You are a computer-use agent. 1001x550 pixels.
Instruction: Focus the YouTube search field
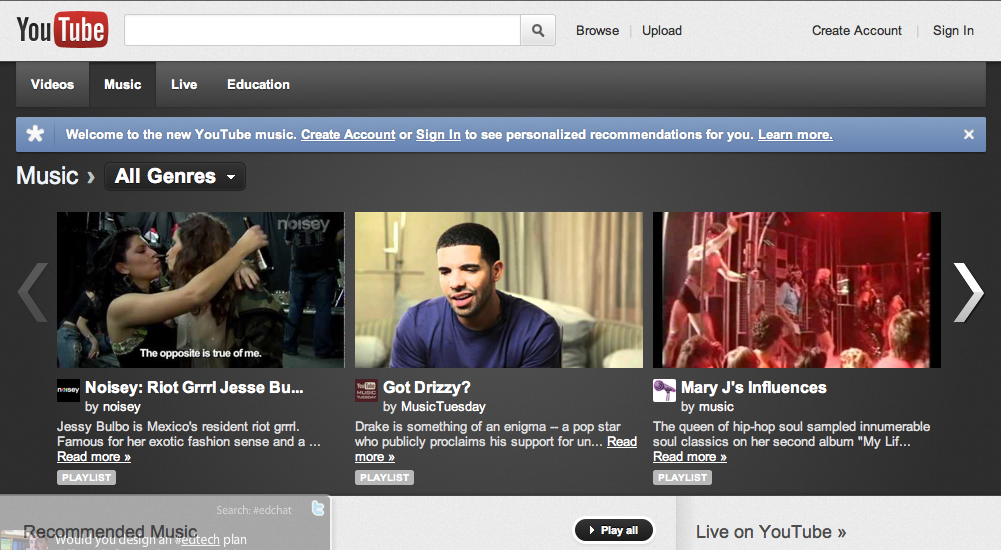(322, 31)
